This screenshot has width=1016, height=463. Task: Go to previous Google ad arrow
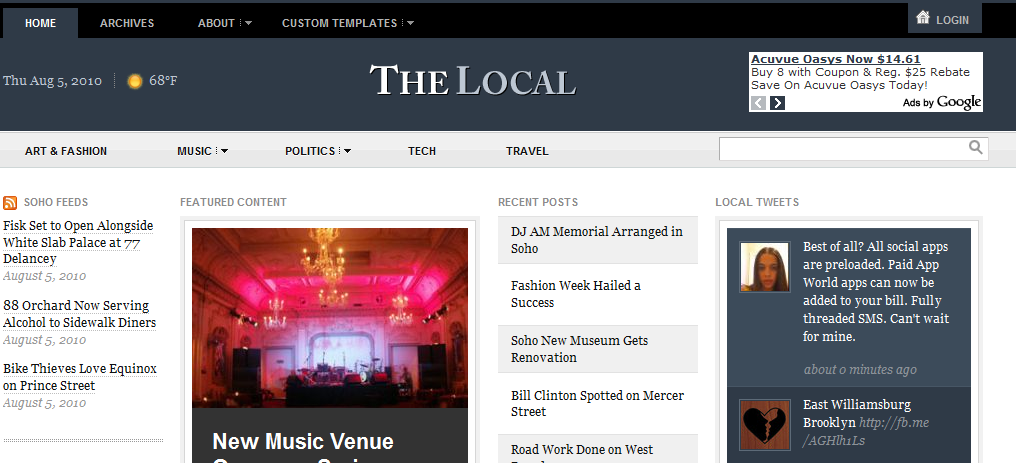[759, 103]
